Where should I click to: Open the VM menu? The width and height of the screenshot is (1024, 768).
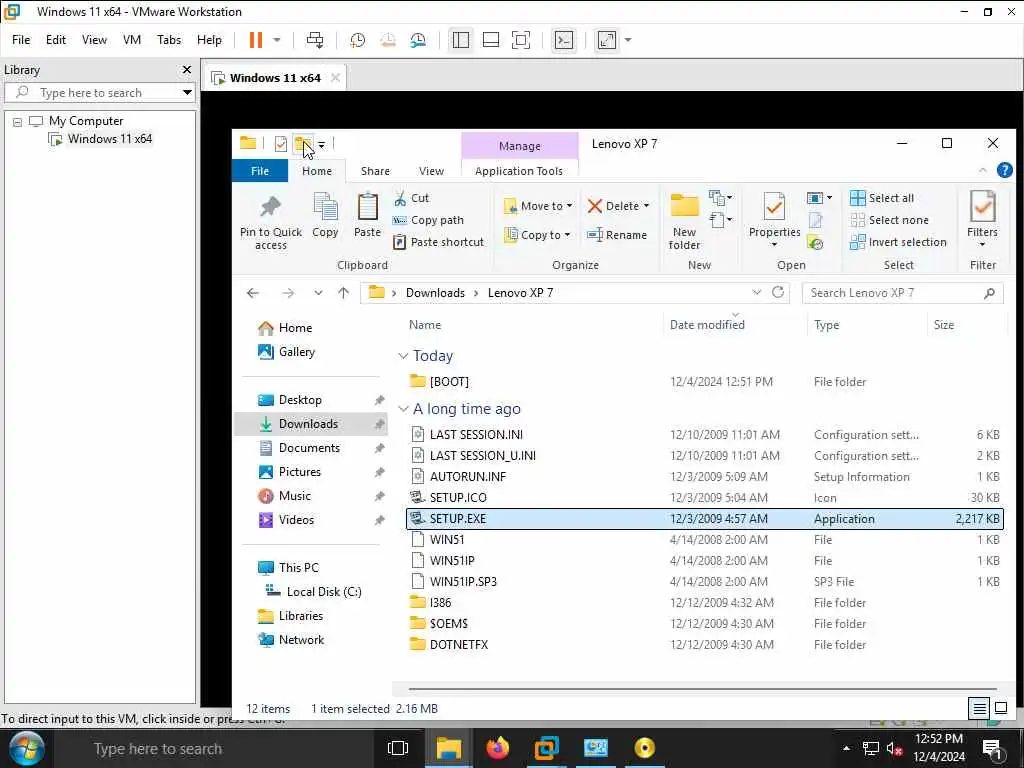point(132,40)
